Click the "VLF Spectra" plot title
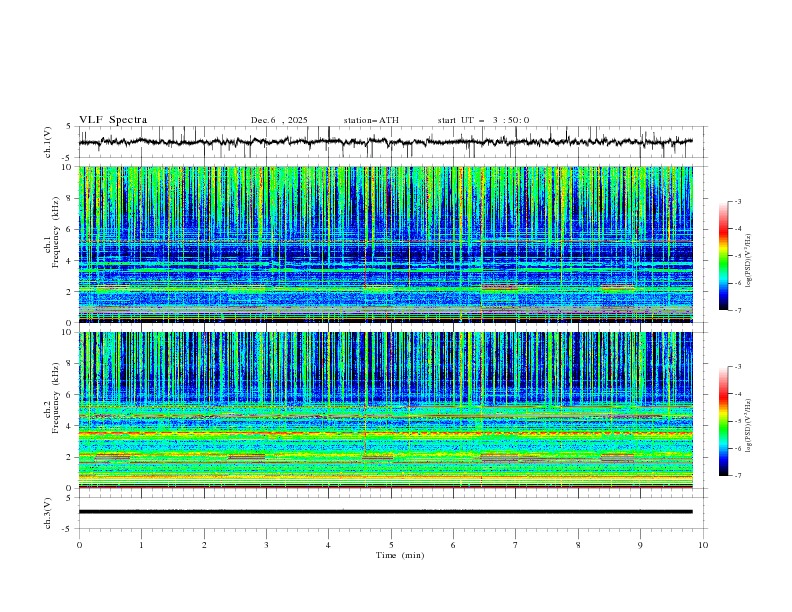The height and width of the screenshot is (612, 792). [113, 120]
